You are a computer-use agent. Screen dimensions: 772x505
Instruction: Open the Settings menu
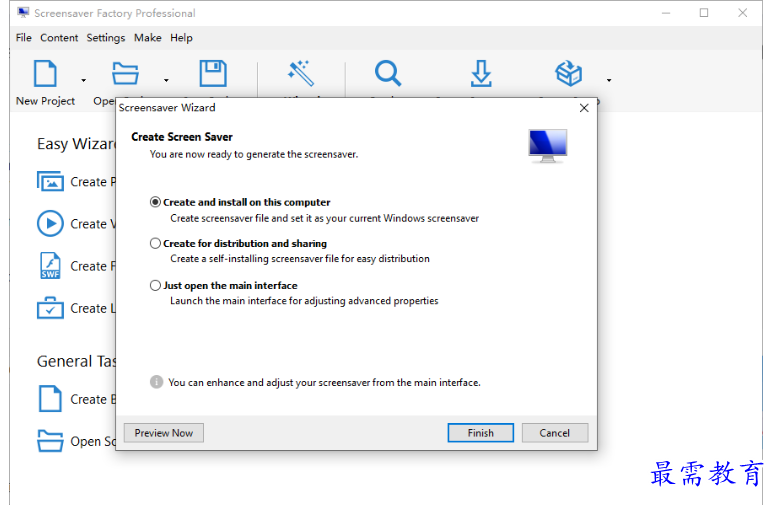106,38
